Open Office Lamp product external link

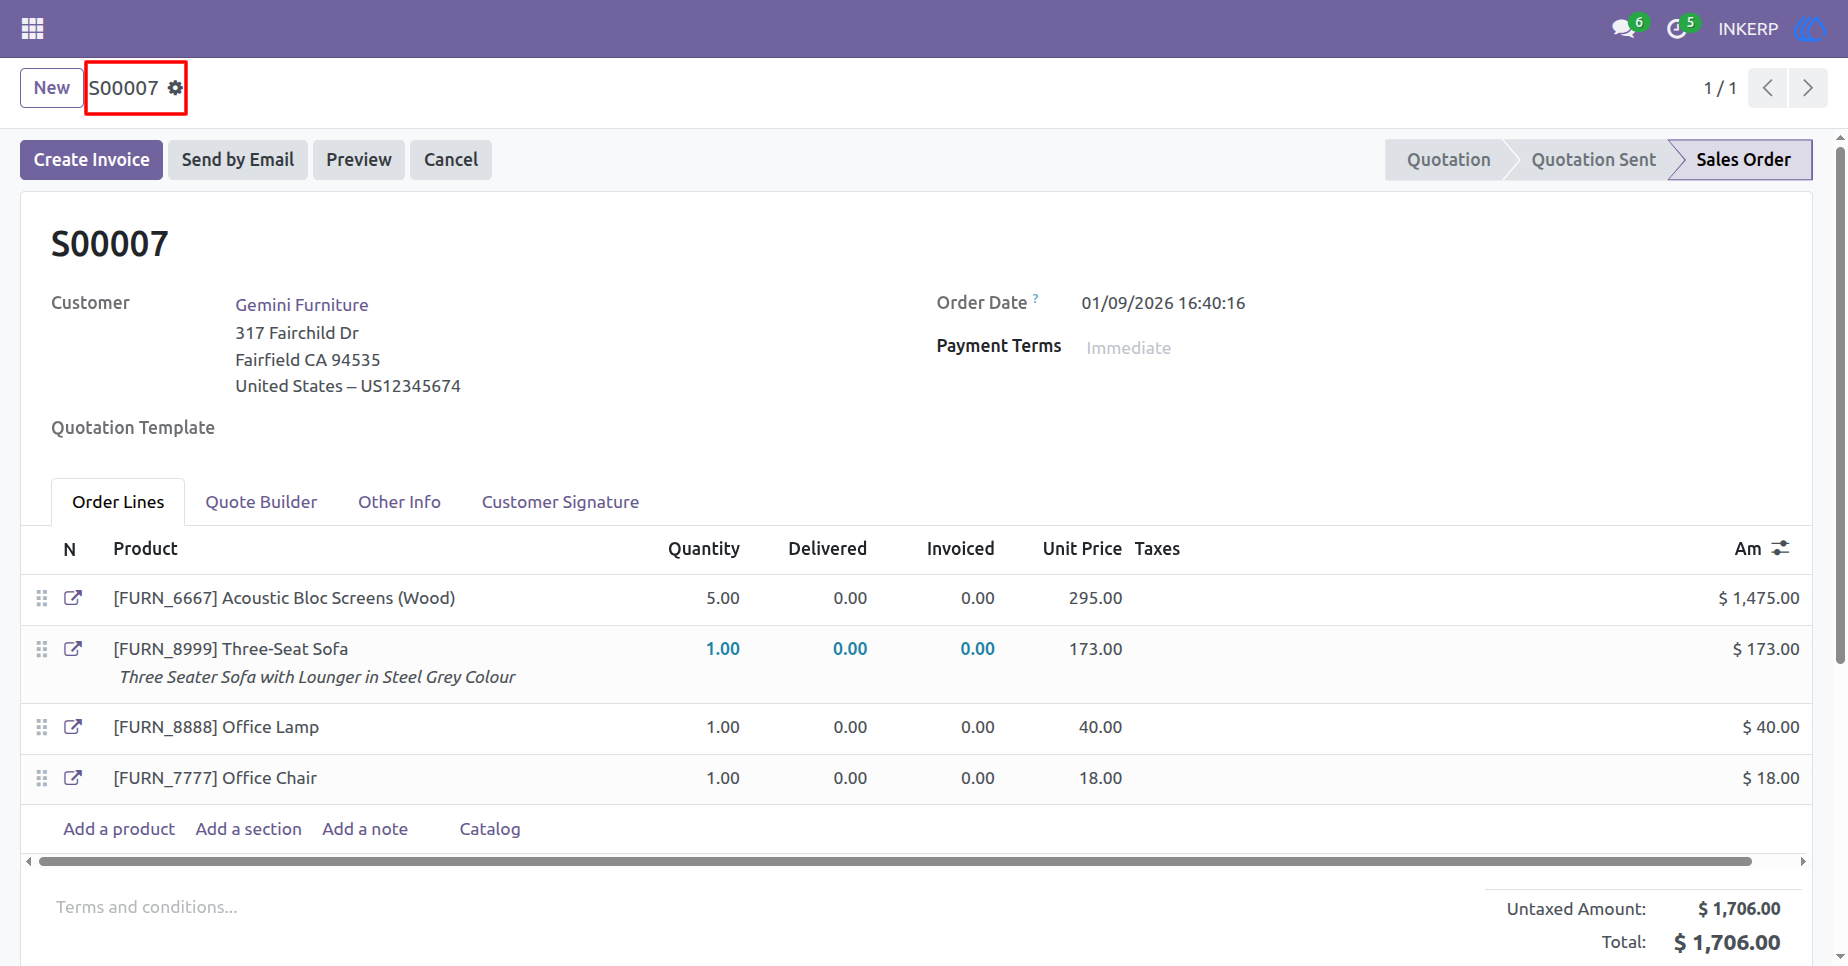pos(73,727)
